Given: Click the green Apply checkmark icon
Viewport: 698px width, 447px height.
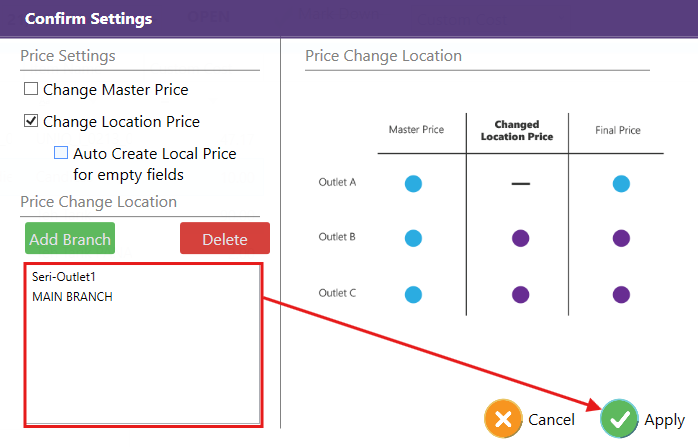Looking at the screenshot, I should pos(620,420).
